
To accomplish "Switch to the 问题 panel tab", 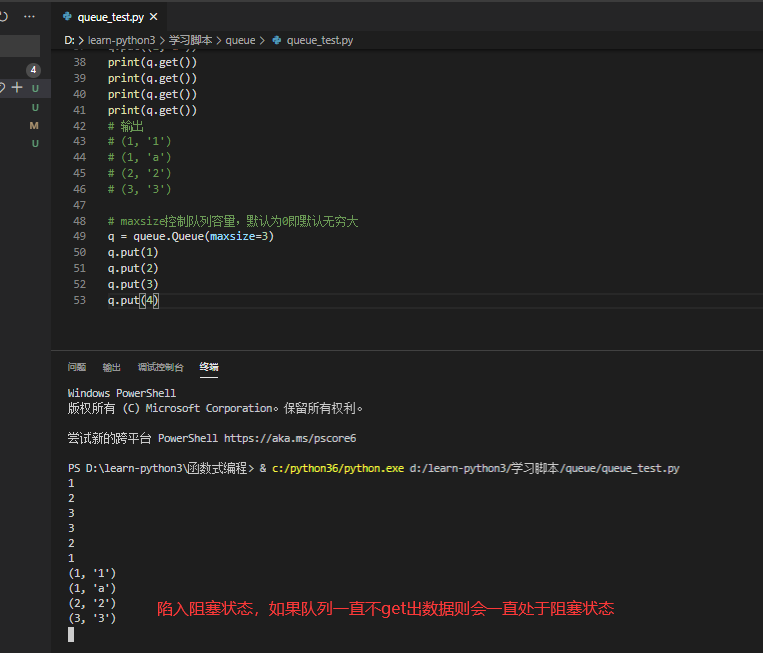I will tap(77, 367).
